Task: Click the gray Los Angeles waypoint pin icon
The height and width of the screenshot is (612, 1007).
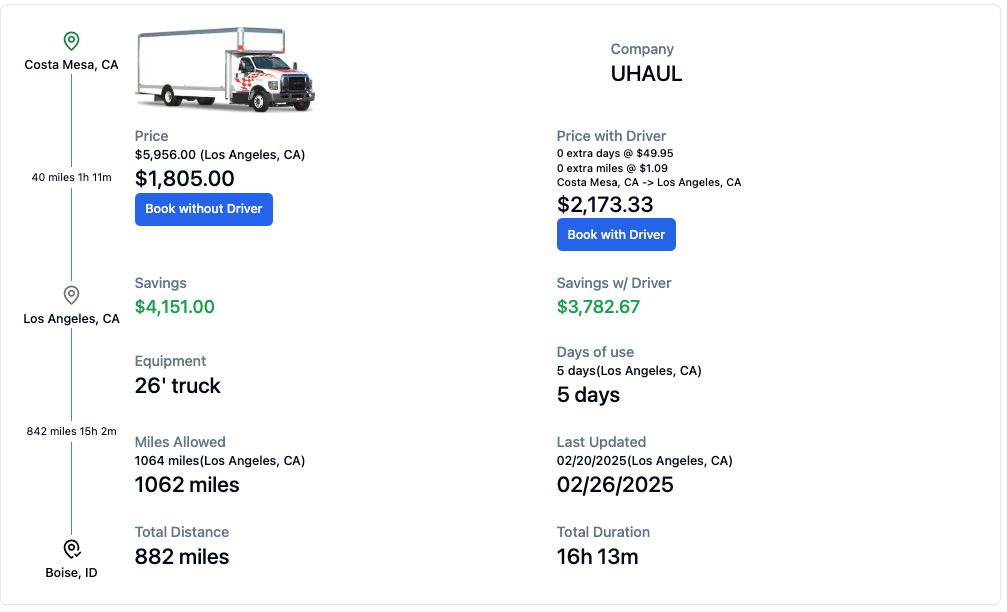Action: pyautogui.click(x=71, y=295)
